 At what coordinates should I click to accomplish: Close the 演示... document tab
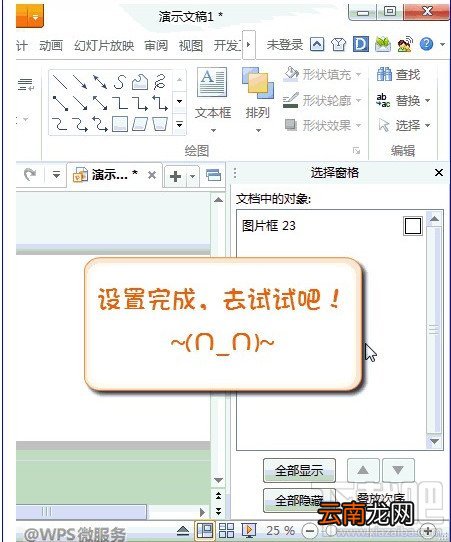click(x=152, y=175)
